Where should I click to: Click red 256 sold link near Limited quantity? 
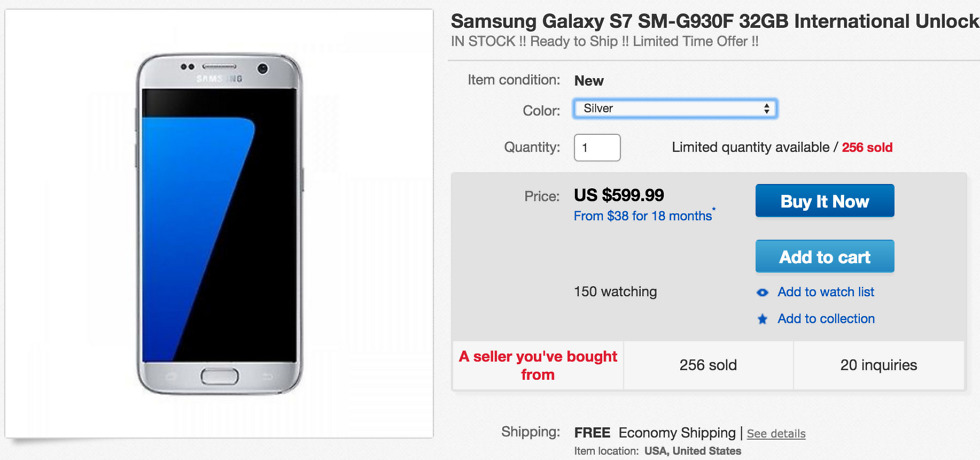[x=867, y=147]
